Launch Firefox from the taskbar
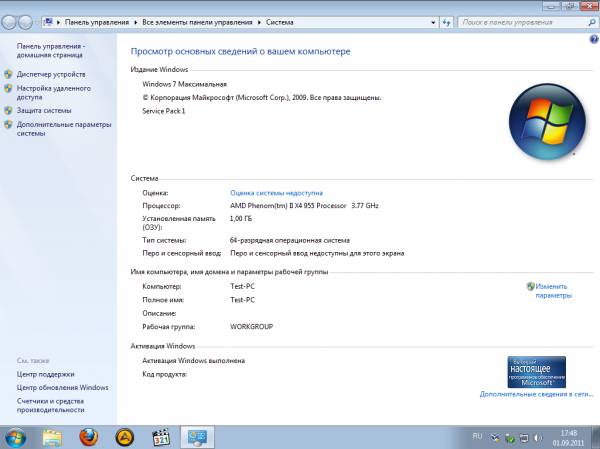This screenshot has width=600, height=449. (88, 437)
